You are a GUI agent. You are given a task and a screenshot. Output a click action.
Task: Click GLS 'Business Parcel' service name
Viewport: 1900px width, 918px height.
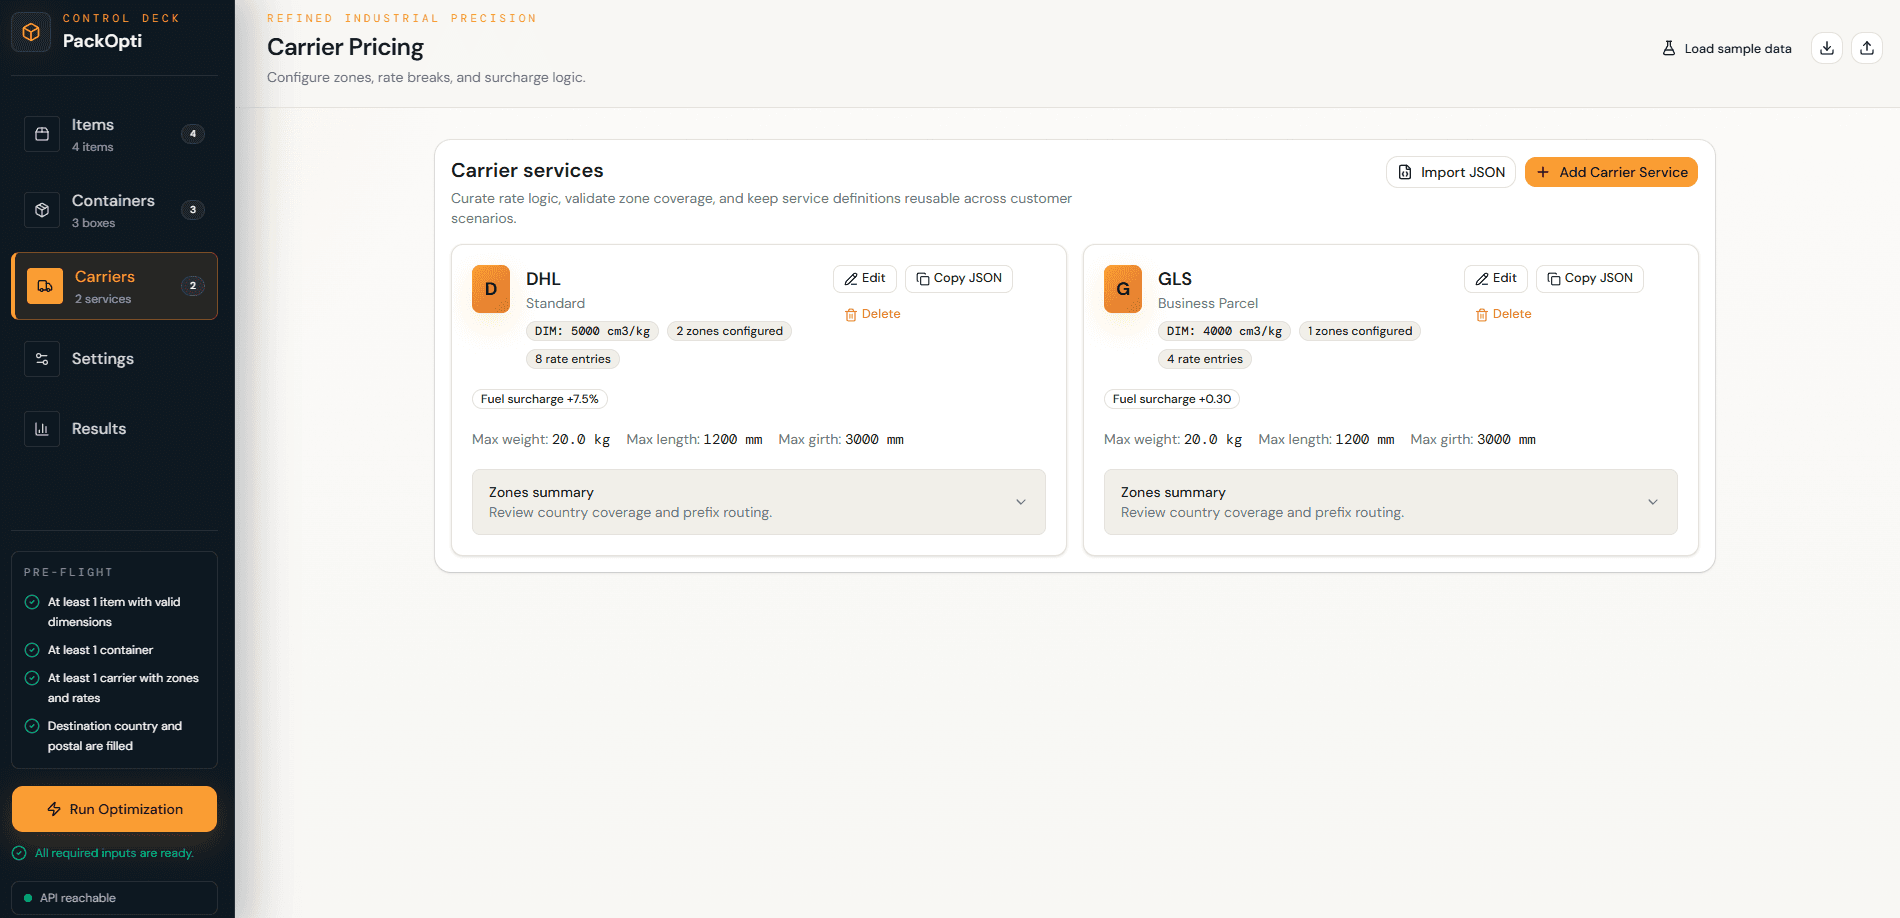(1208, 303)
